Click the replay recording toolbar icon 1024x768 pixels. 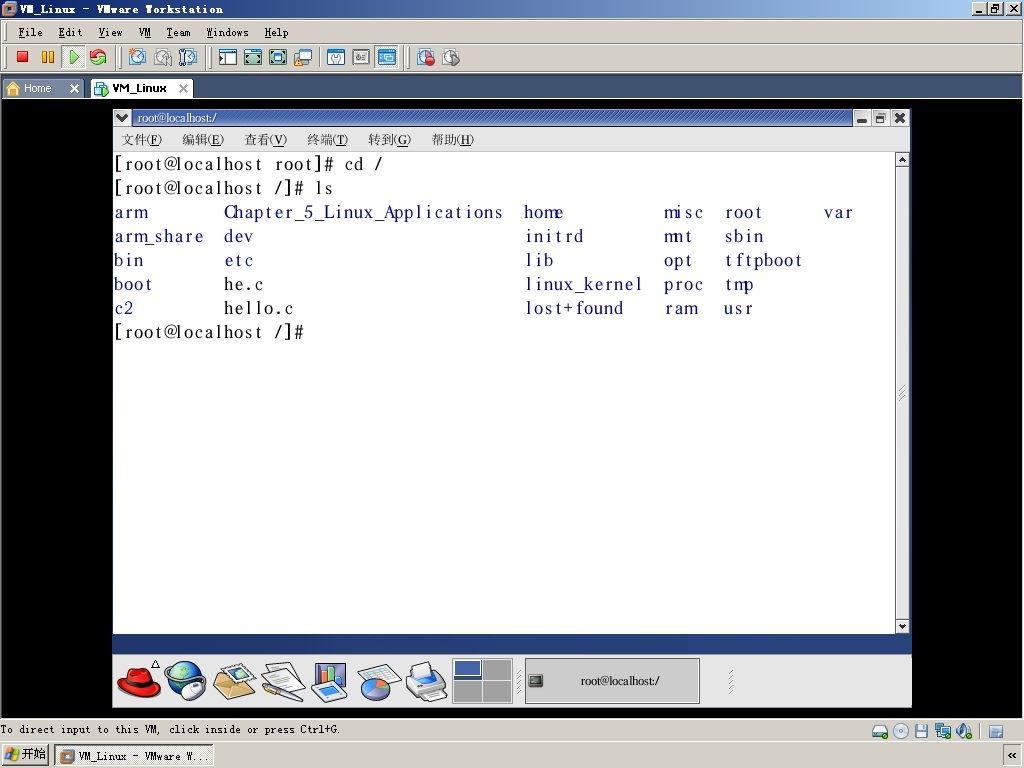coord(451,57)
